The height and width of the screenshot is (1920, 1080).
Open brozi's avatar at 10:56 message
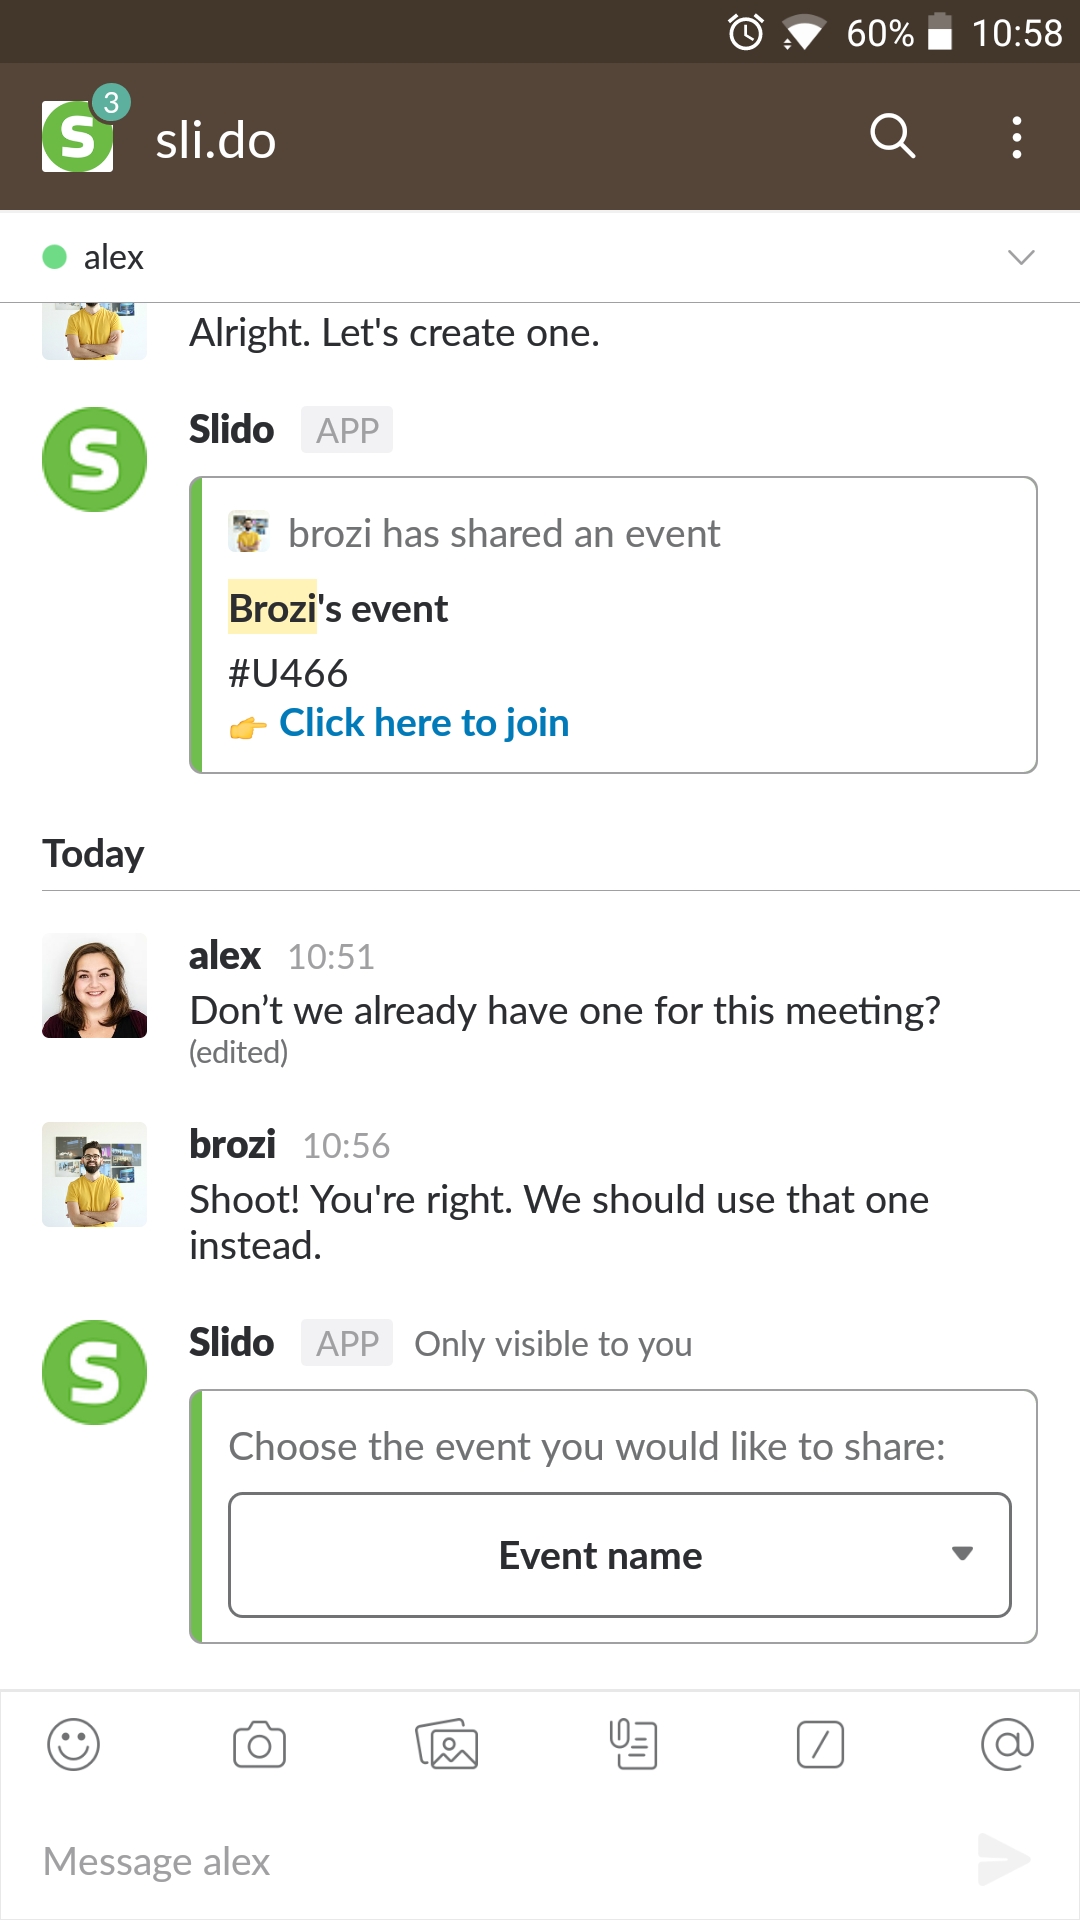[x=94, y=1175]
